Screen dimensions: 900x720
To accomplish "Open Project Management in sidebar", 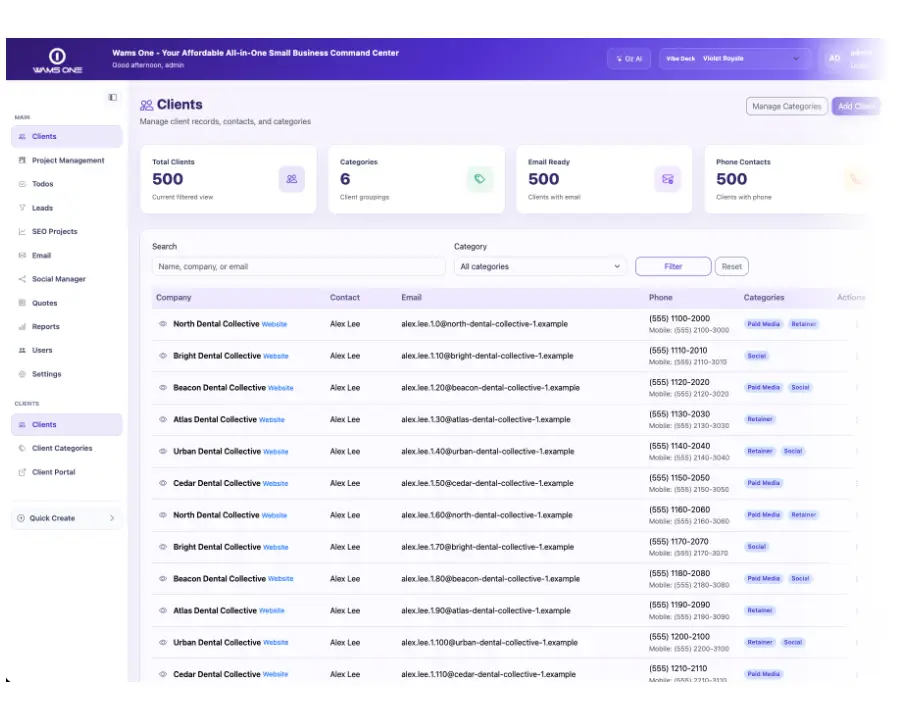I will 67,160.
